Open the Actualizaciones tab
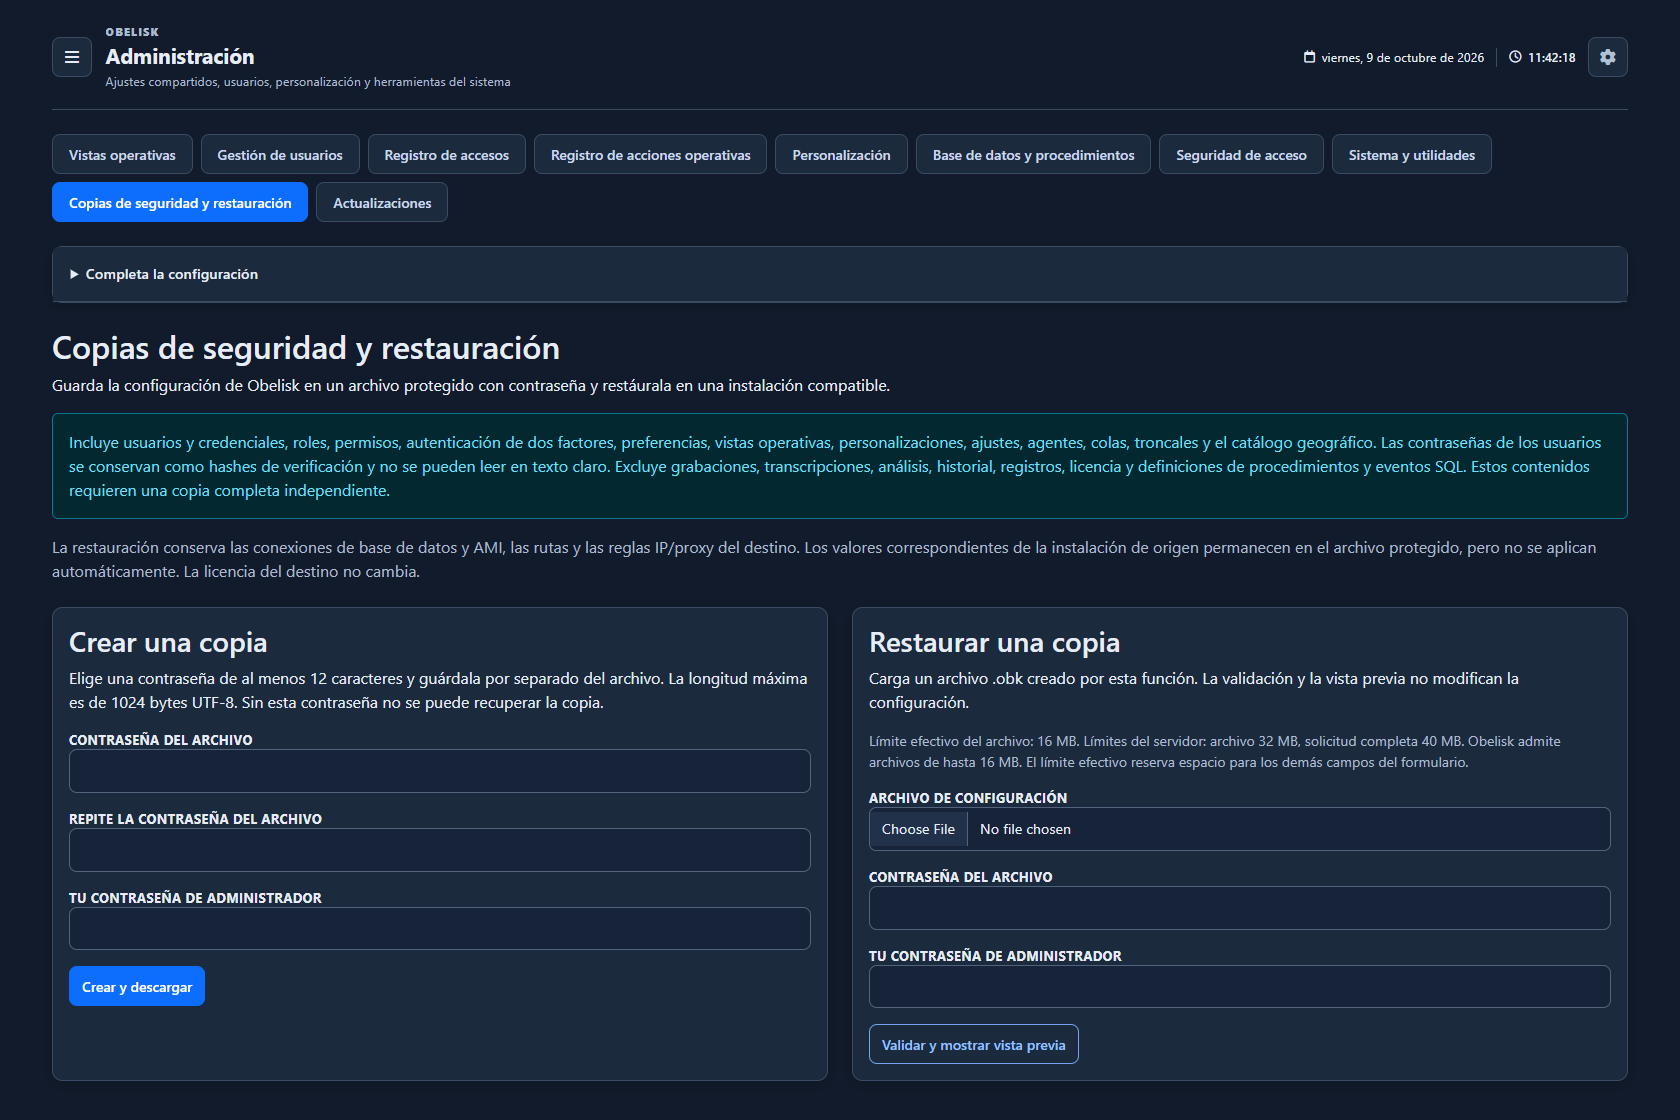The height and width of the screenshot is (1120, 1680). (382, 203)
